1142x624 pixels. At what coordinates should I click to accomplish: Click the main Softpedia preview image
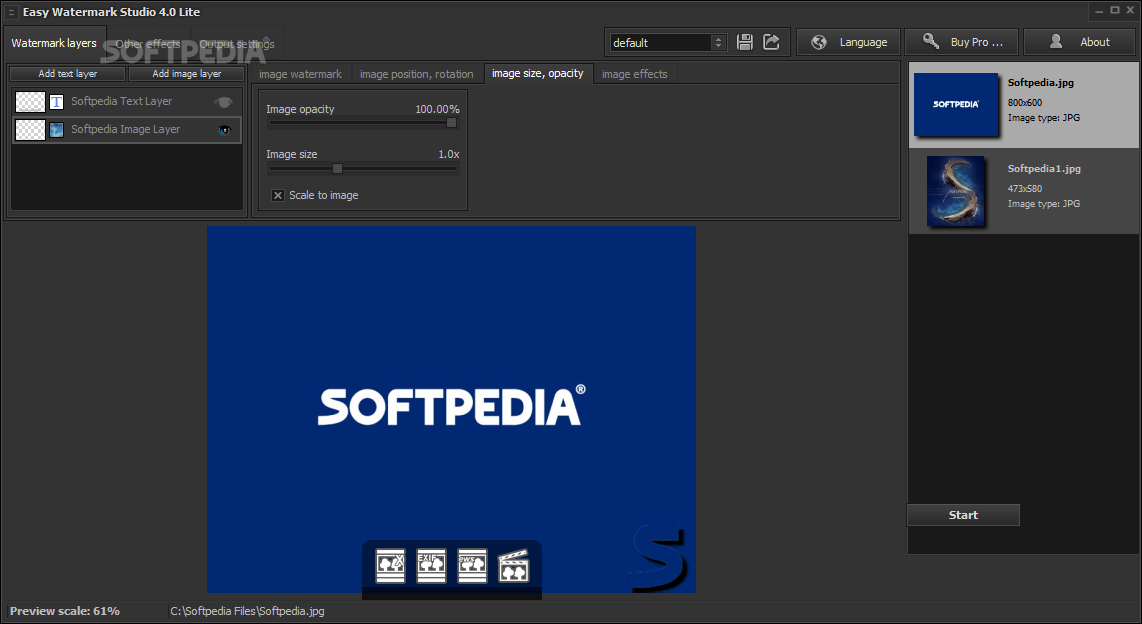(452, 409)
